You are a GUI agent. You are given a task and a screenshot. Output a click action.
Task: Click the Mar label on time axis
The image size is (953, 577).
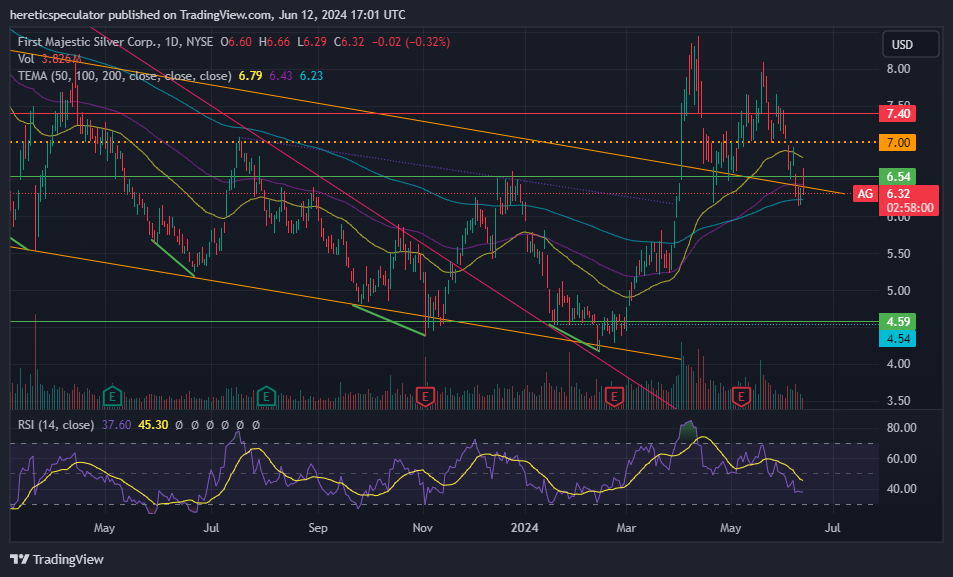626,528
